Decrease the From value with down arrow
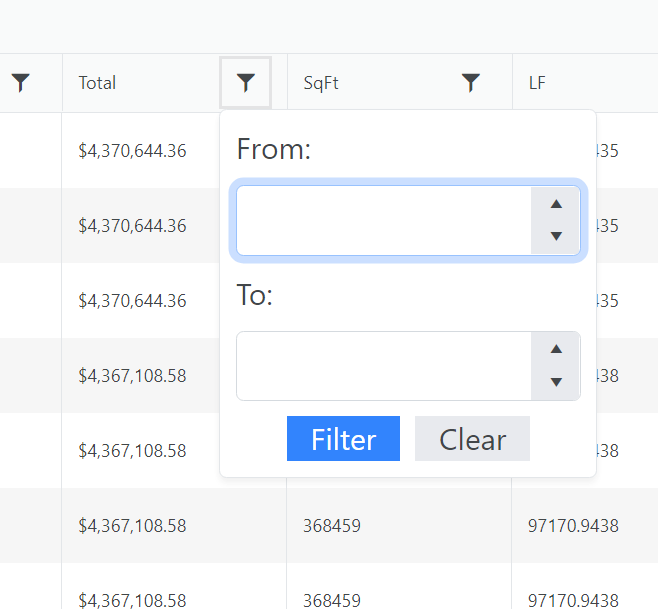 click(x=556, y=236)
